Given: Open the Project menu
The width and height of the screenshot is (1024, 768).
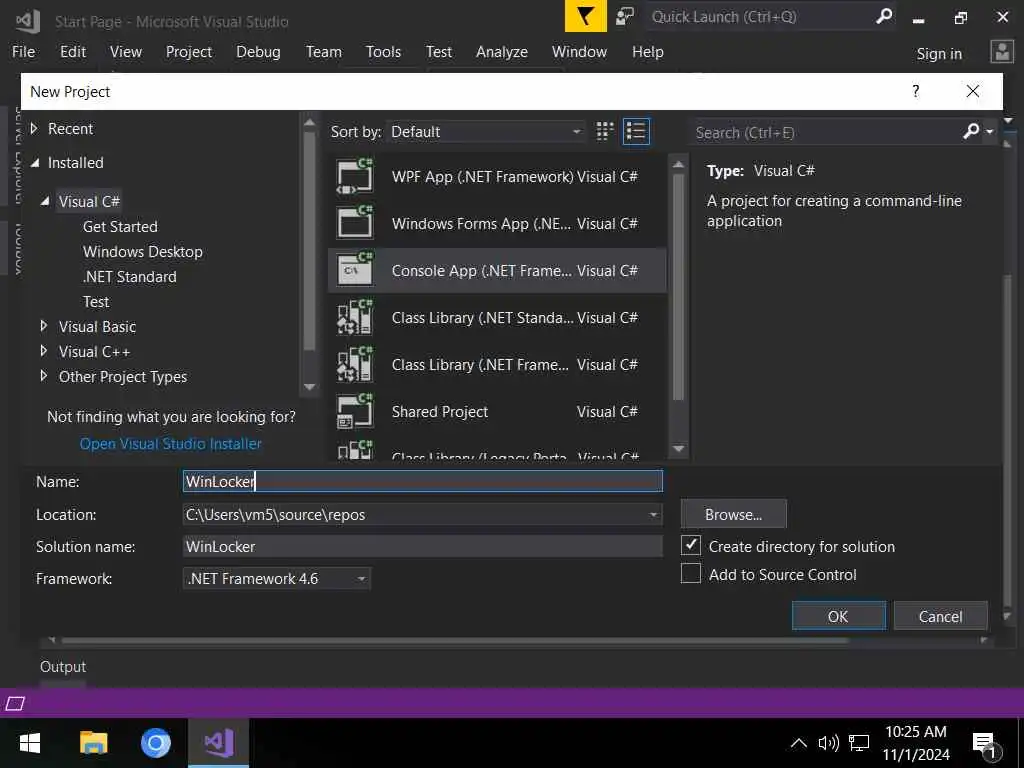Looking at the screenshot, I should click(x=189, y=52).
